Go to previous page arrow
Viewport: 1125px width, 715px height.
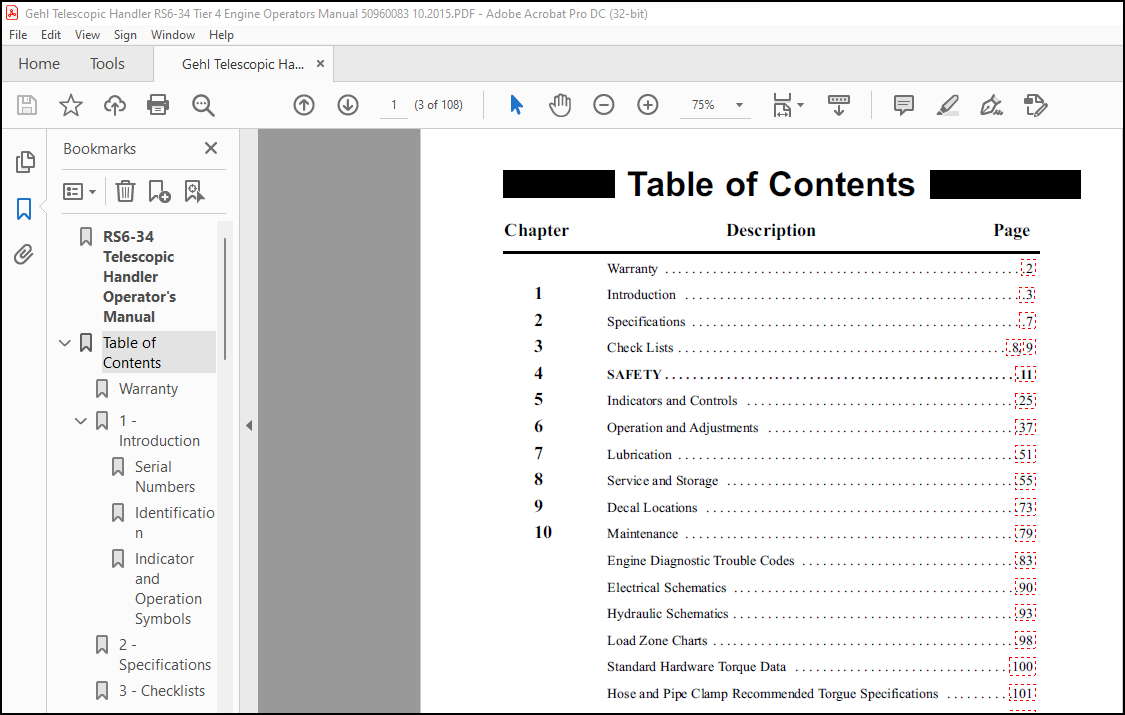click(304, 105)
